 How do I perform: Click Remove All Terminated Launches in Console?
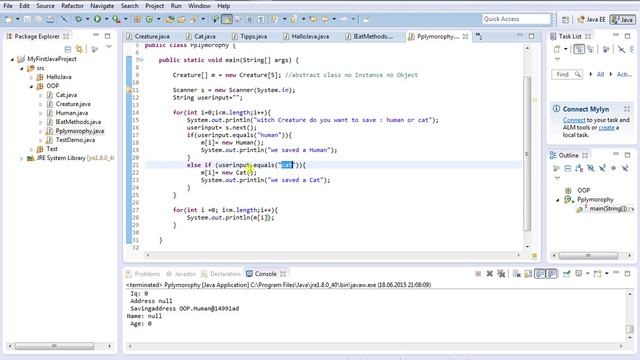501,273
